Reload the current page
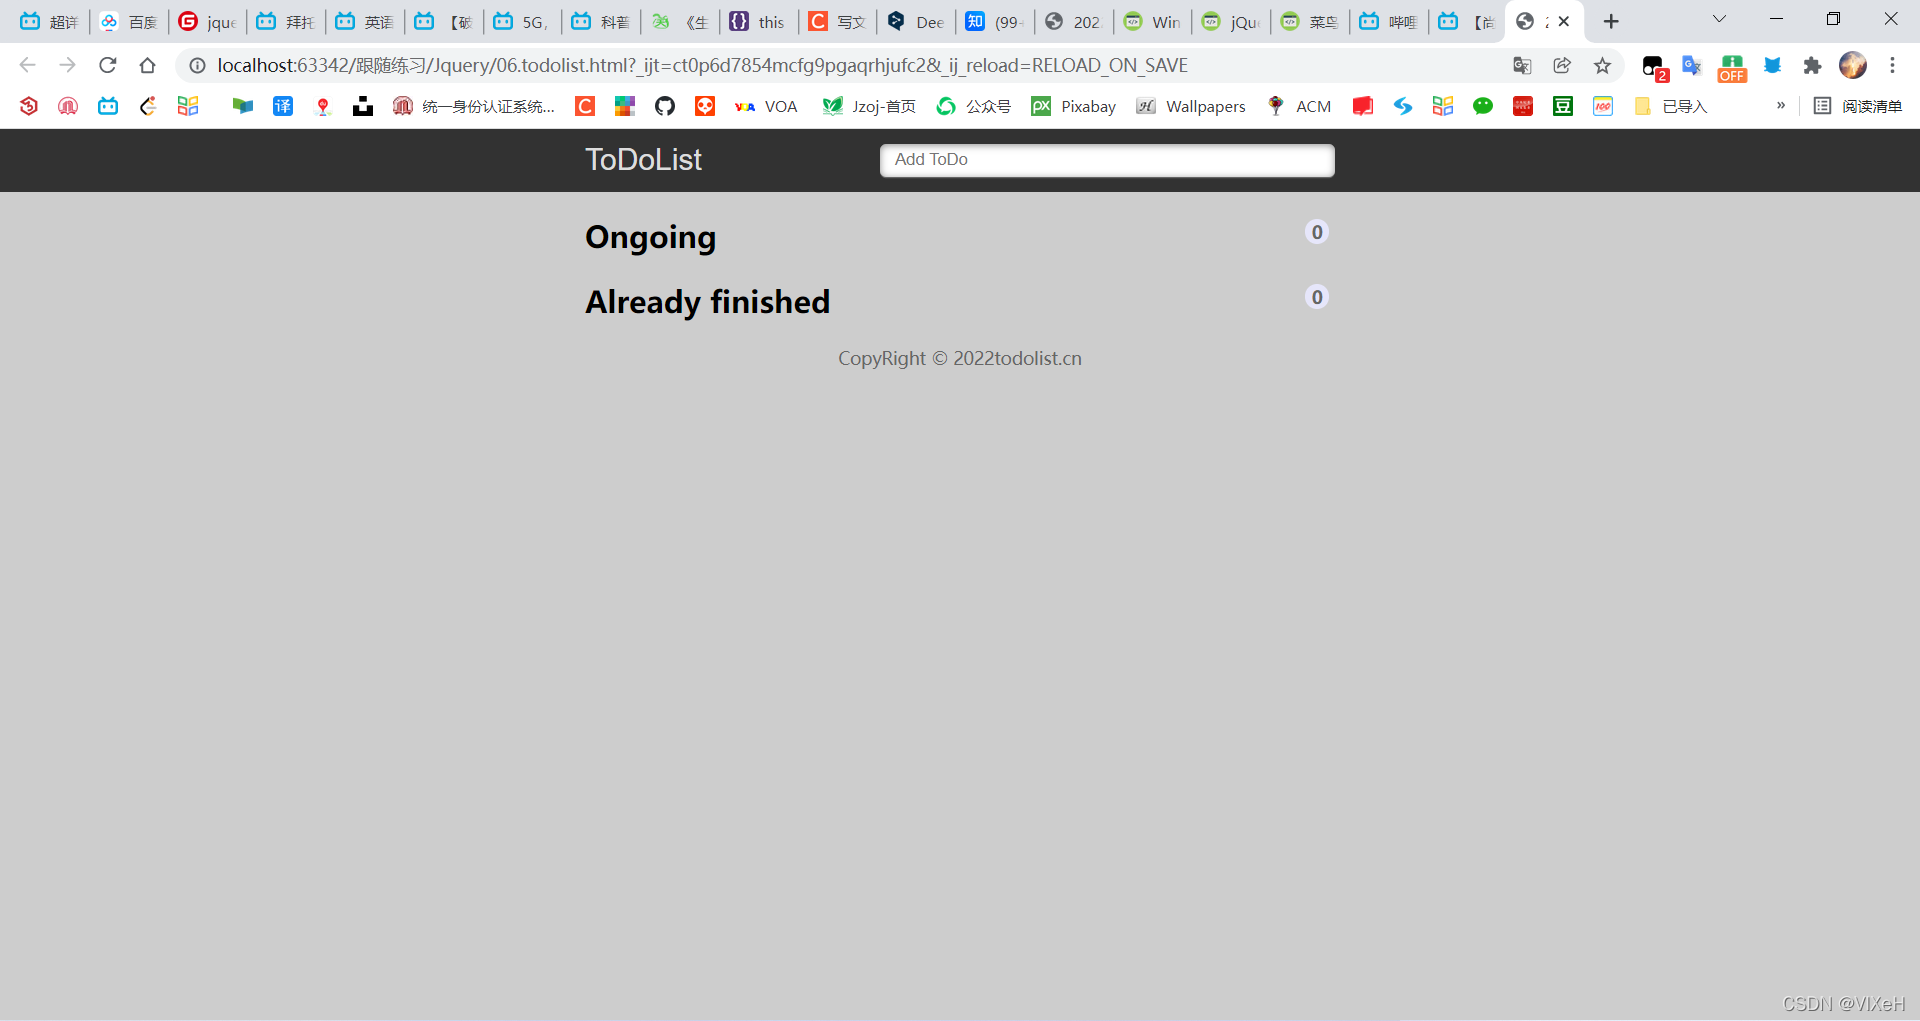1920x1021 pixels. coord(107,65)
